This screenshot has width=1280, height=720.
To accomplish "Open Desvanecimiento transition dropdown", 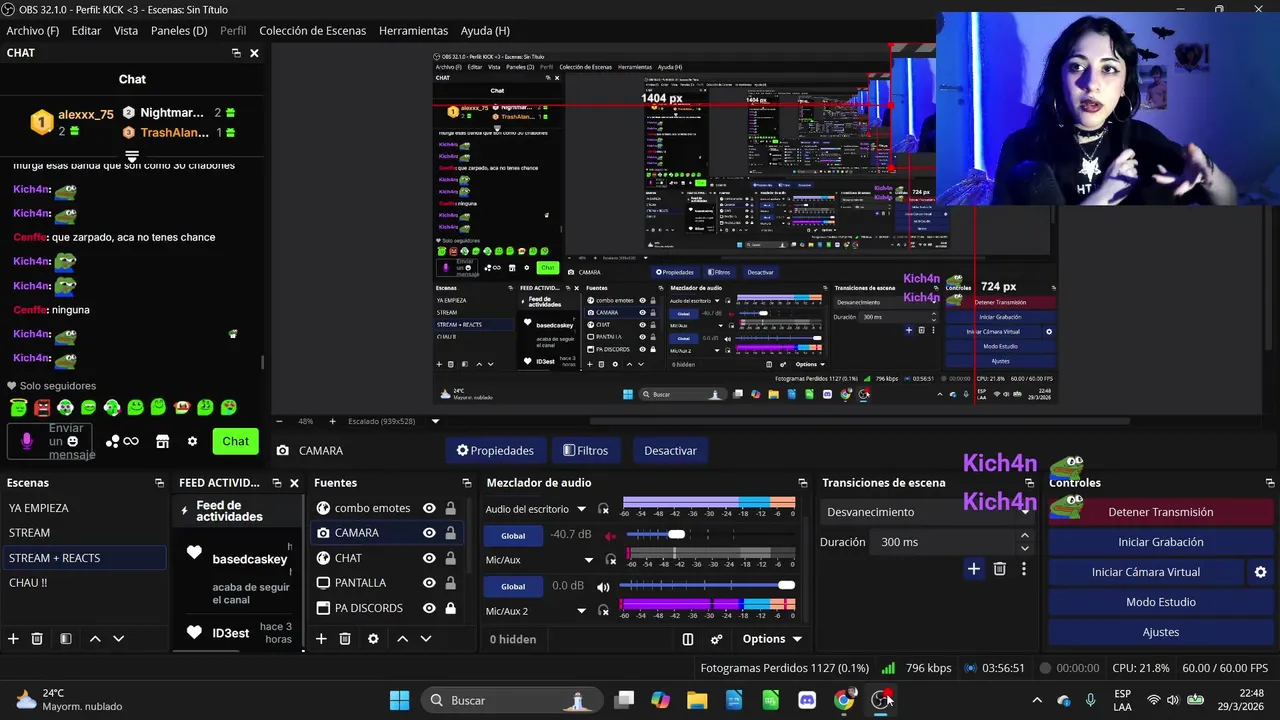I will coord(926,512).
